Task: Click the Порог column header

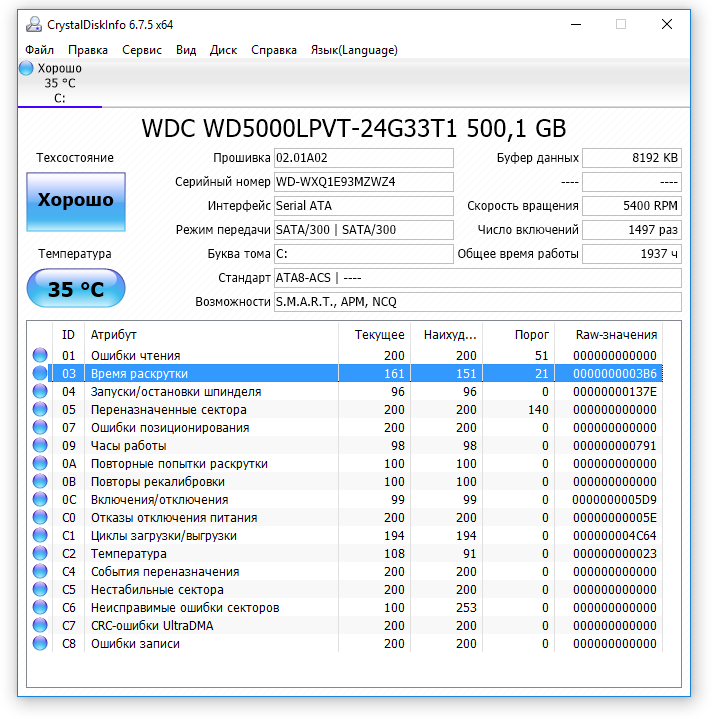Action: pos(519,335)
